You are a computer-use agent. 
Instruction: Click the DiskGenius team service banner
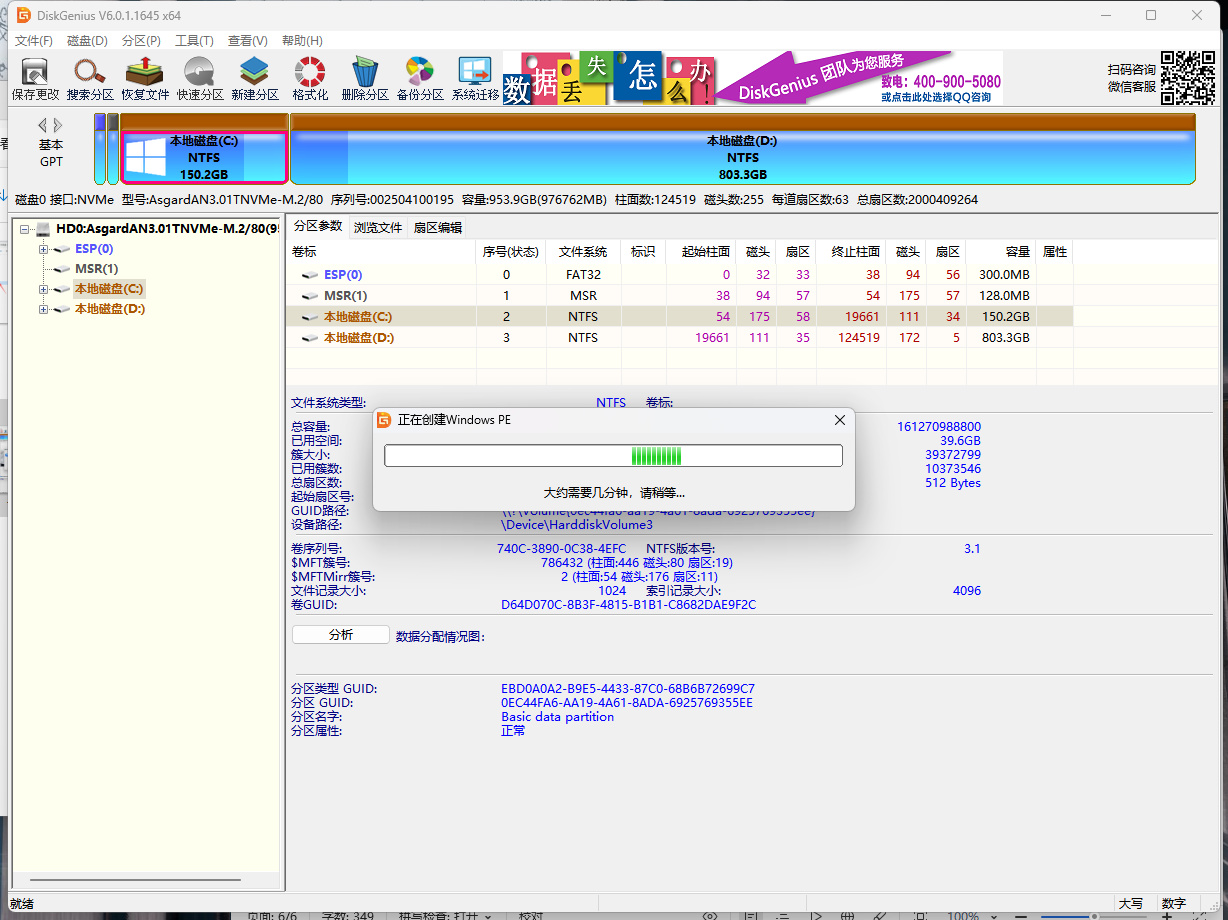point(860,78)
